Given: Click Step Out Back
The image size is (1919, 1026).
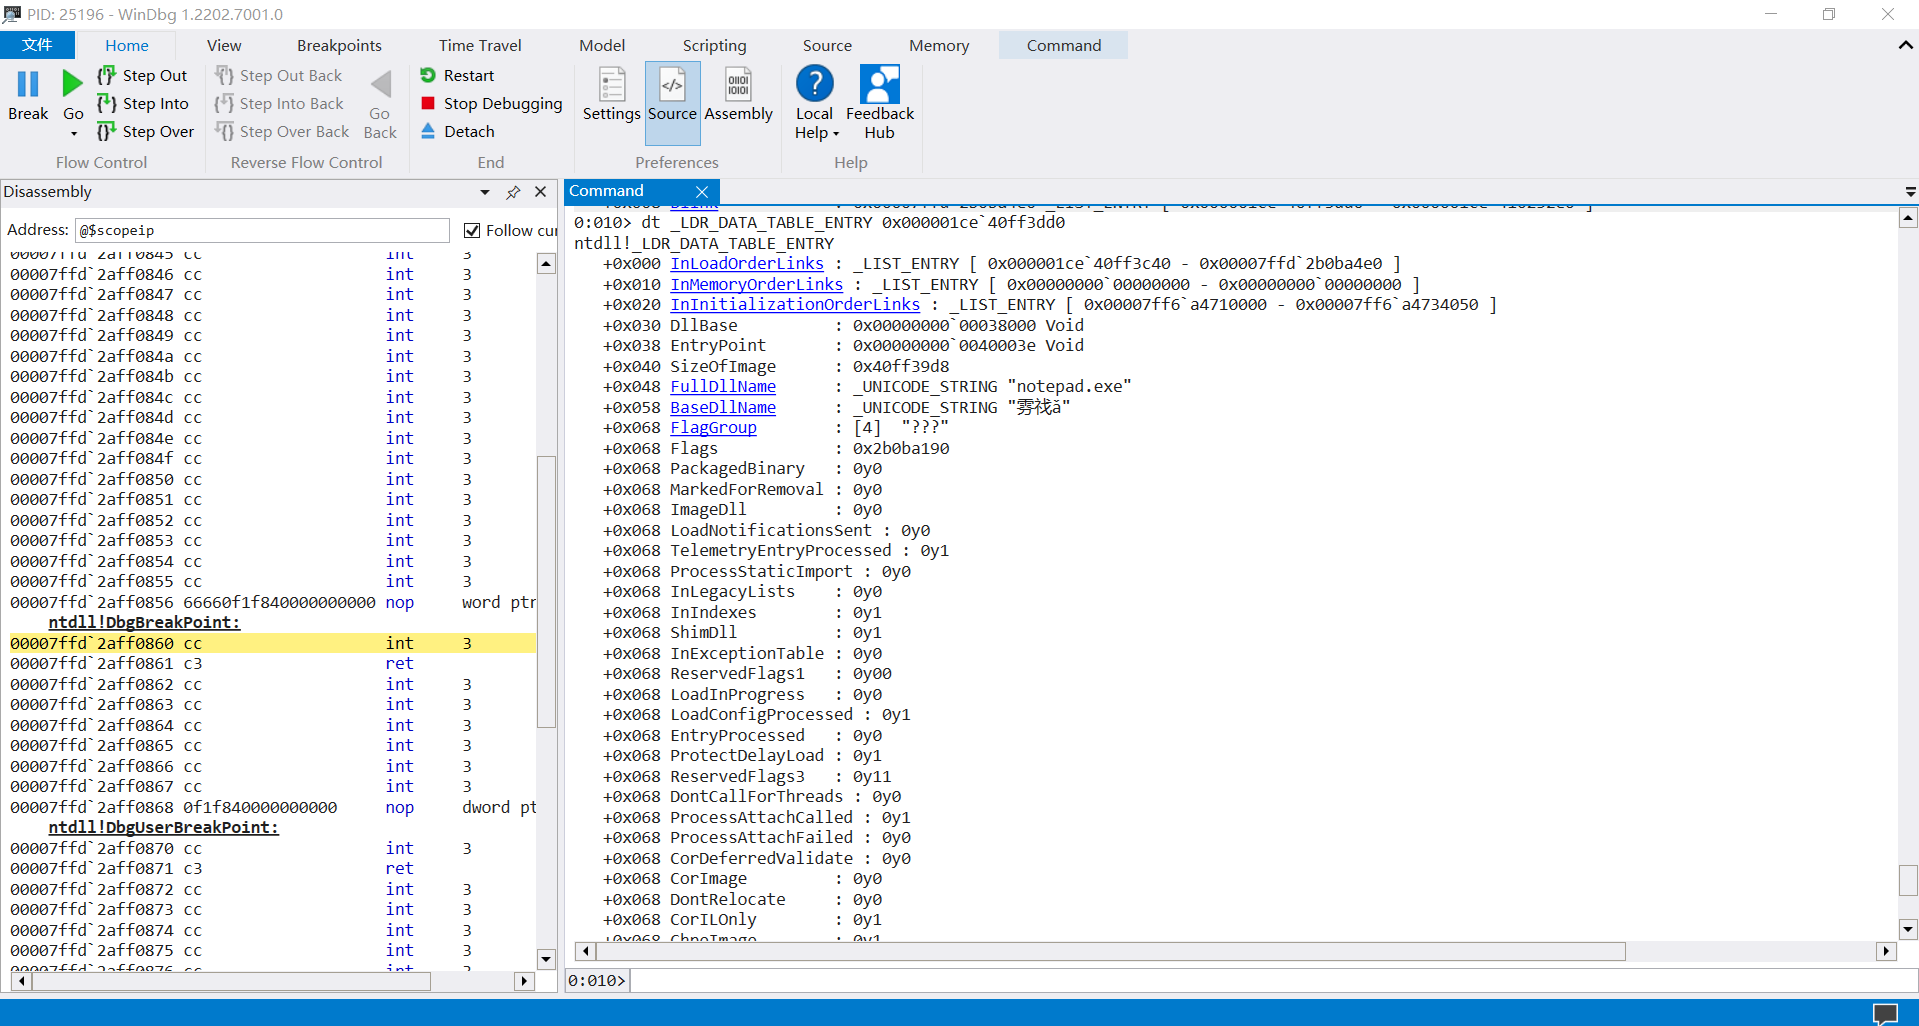Looking at the screenshot, I should 278,75.
